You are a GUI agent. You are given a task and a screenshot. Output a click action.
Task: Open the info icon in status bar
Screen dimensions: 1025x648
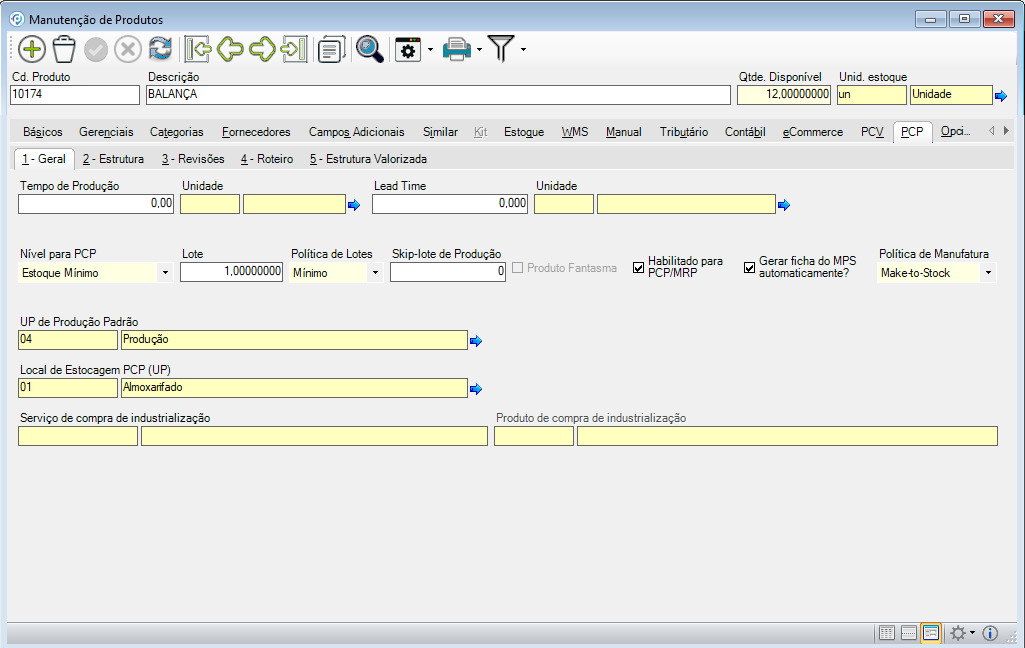coord(990,633)
